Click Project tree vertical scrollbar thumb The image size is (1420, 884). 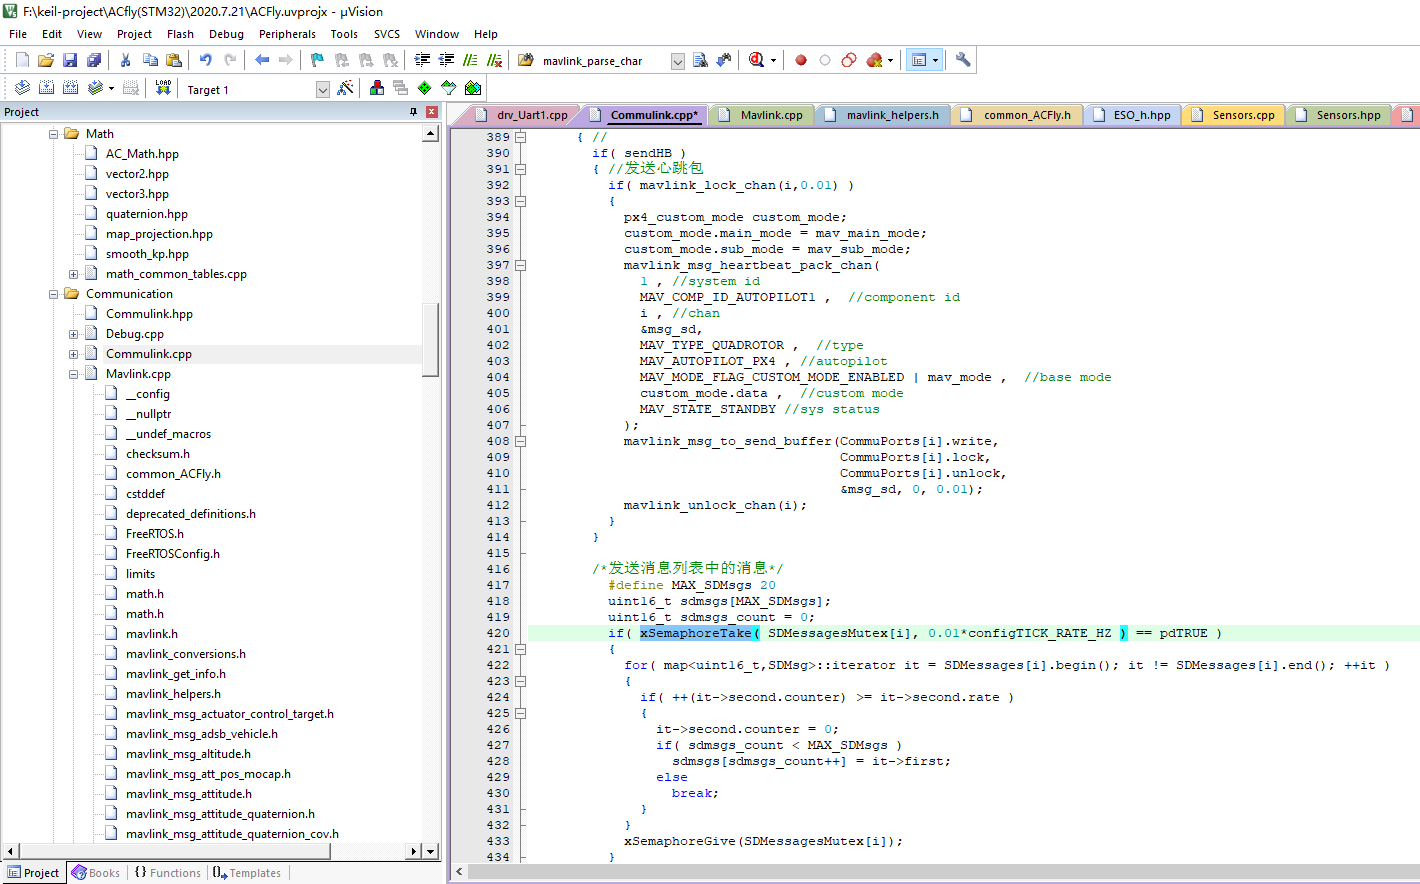tap(431, 338)
